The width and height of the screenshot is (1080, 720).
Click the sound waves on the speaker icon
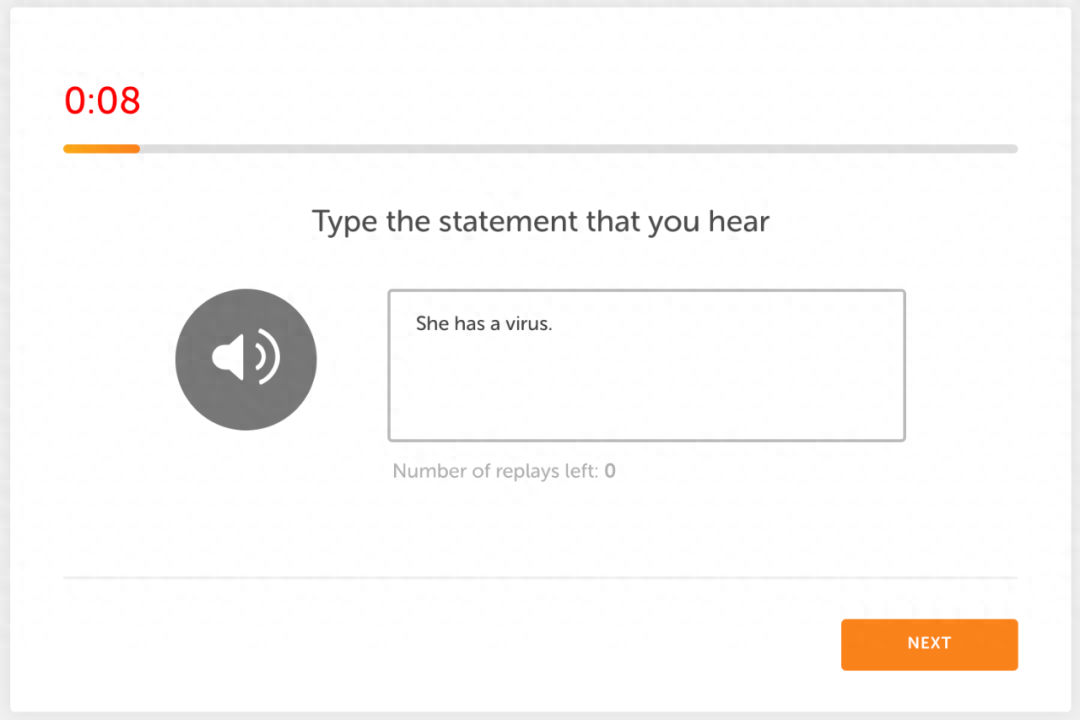tap(267, 357)
